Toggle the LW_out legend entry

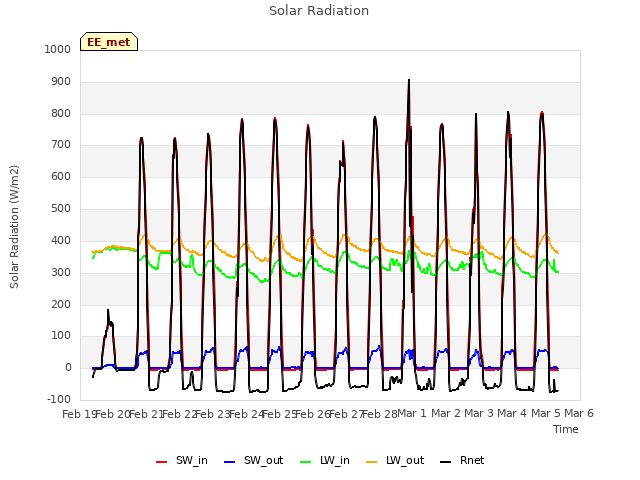[395, 460]
